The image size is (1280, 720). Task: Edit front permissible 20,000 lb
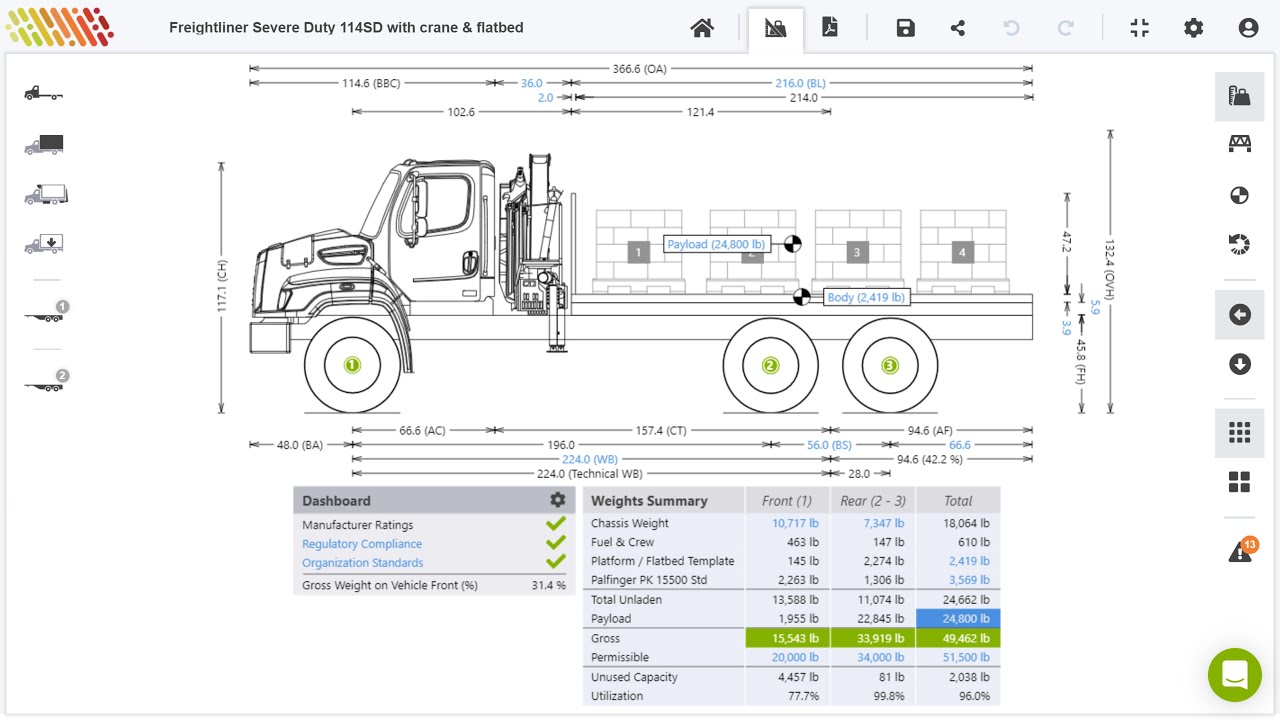(x=795, y=657)
